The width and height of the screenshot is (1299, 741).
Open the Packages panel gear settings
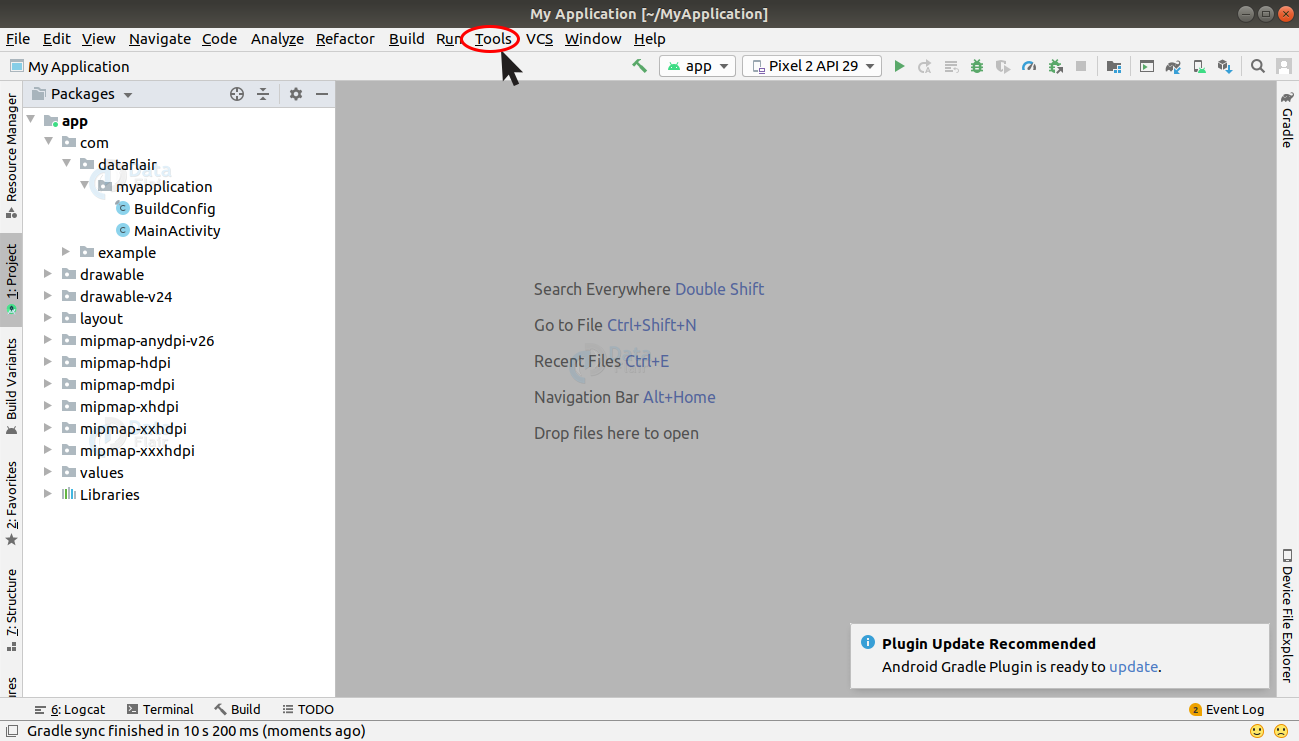[x=296, y=94]
